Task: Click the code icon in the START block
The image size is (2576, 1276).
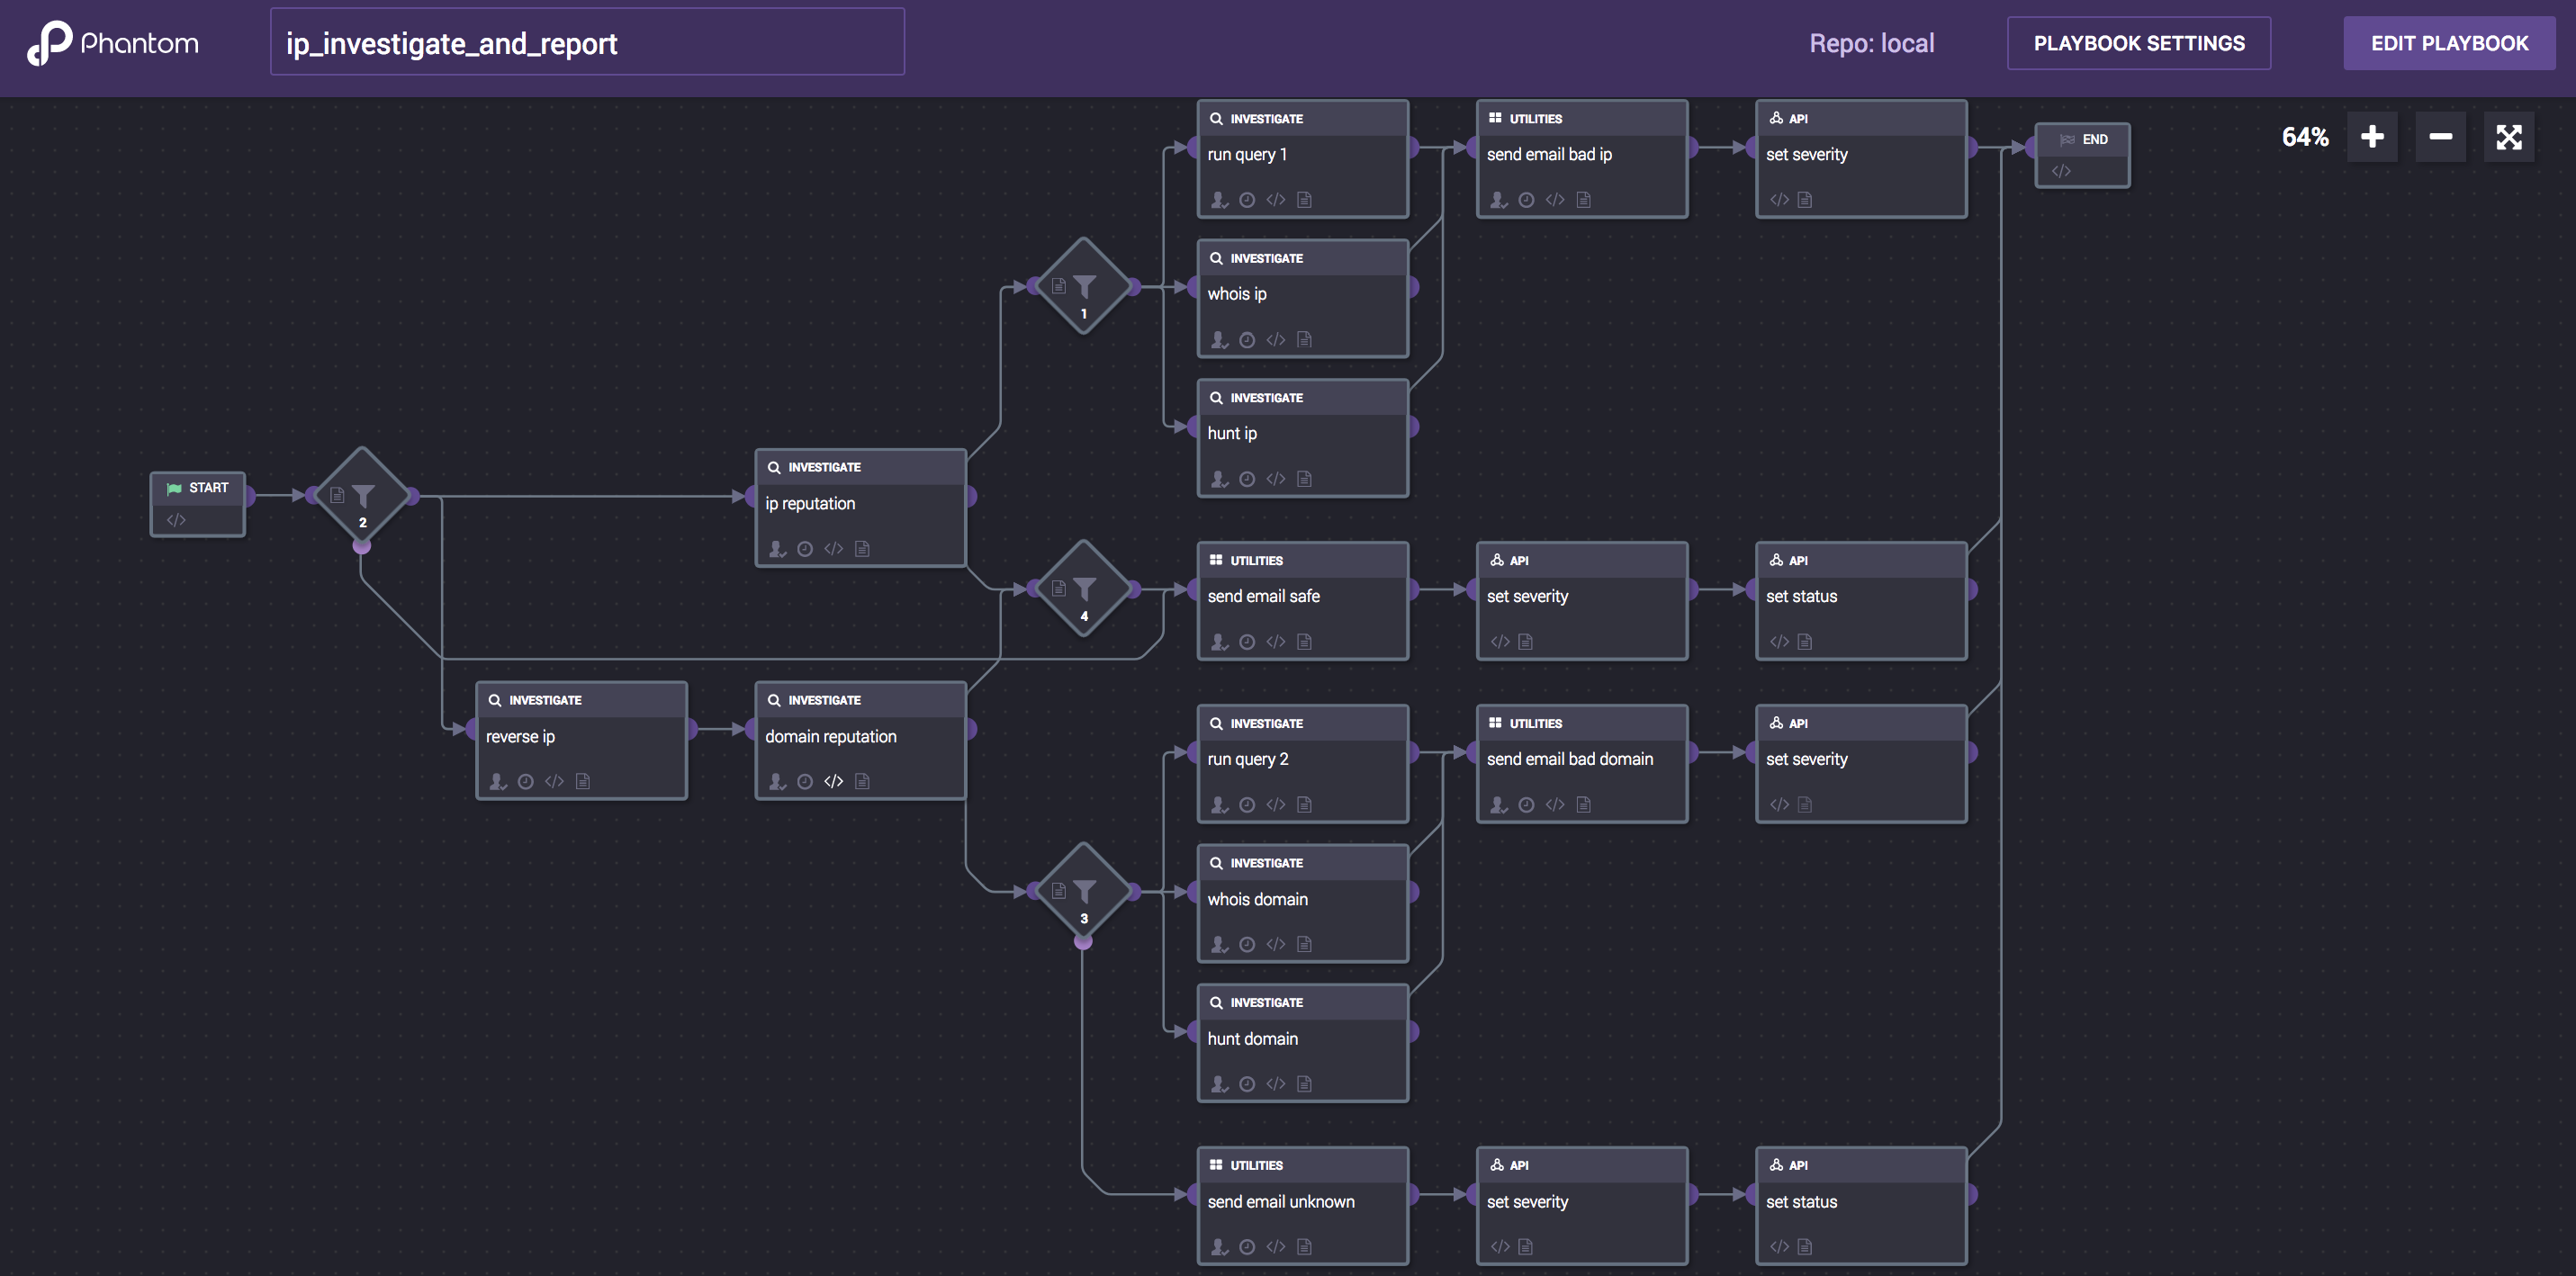Action: [176, 520]
